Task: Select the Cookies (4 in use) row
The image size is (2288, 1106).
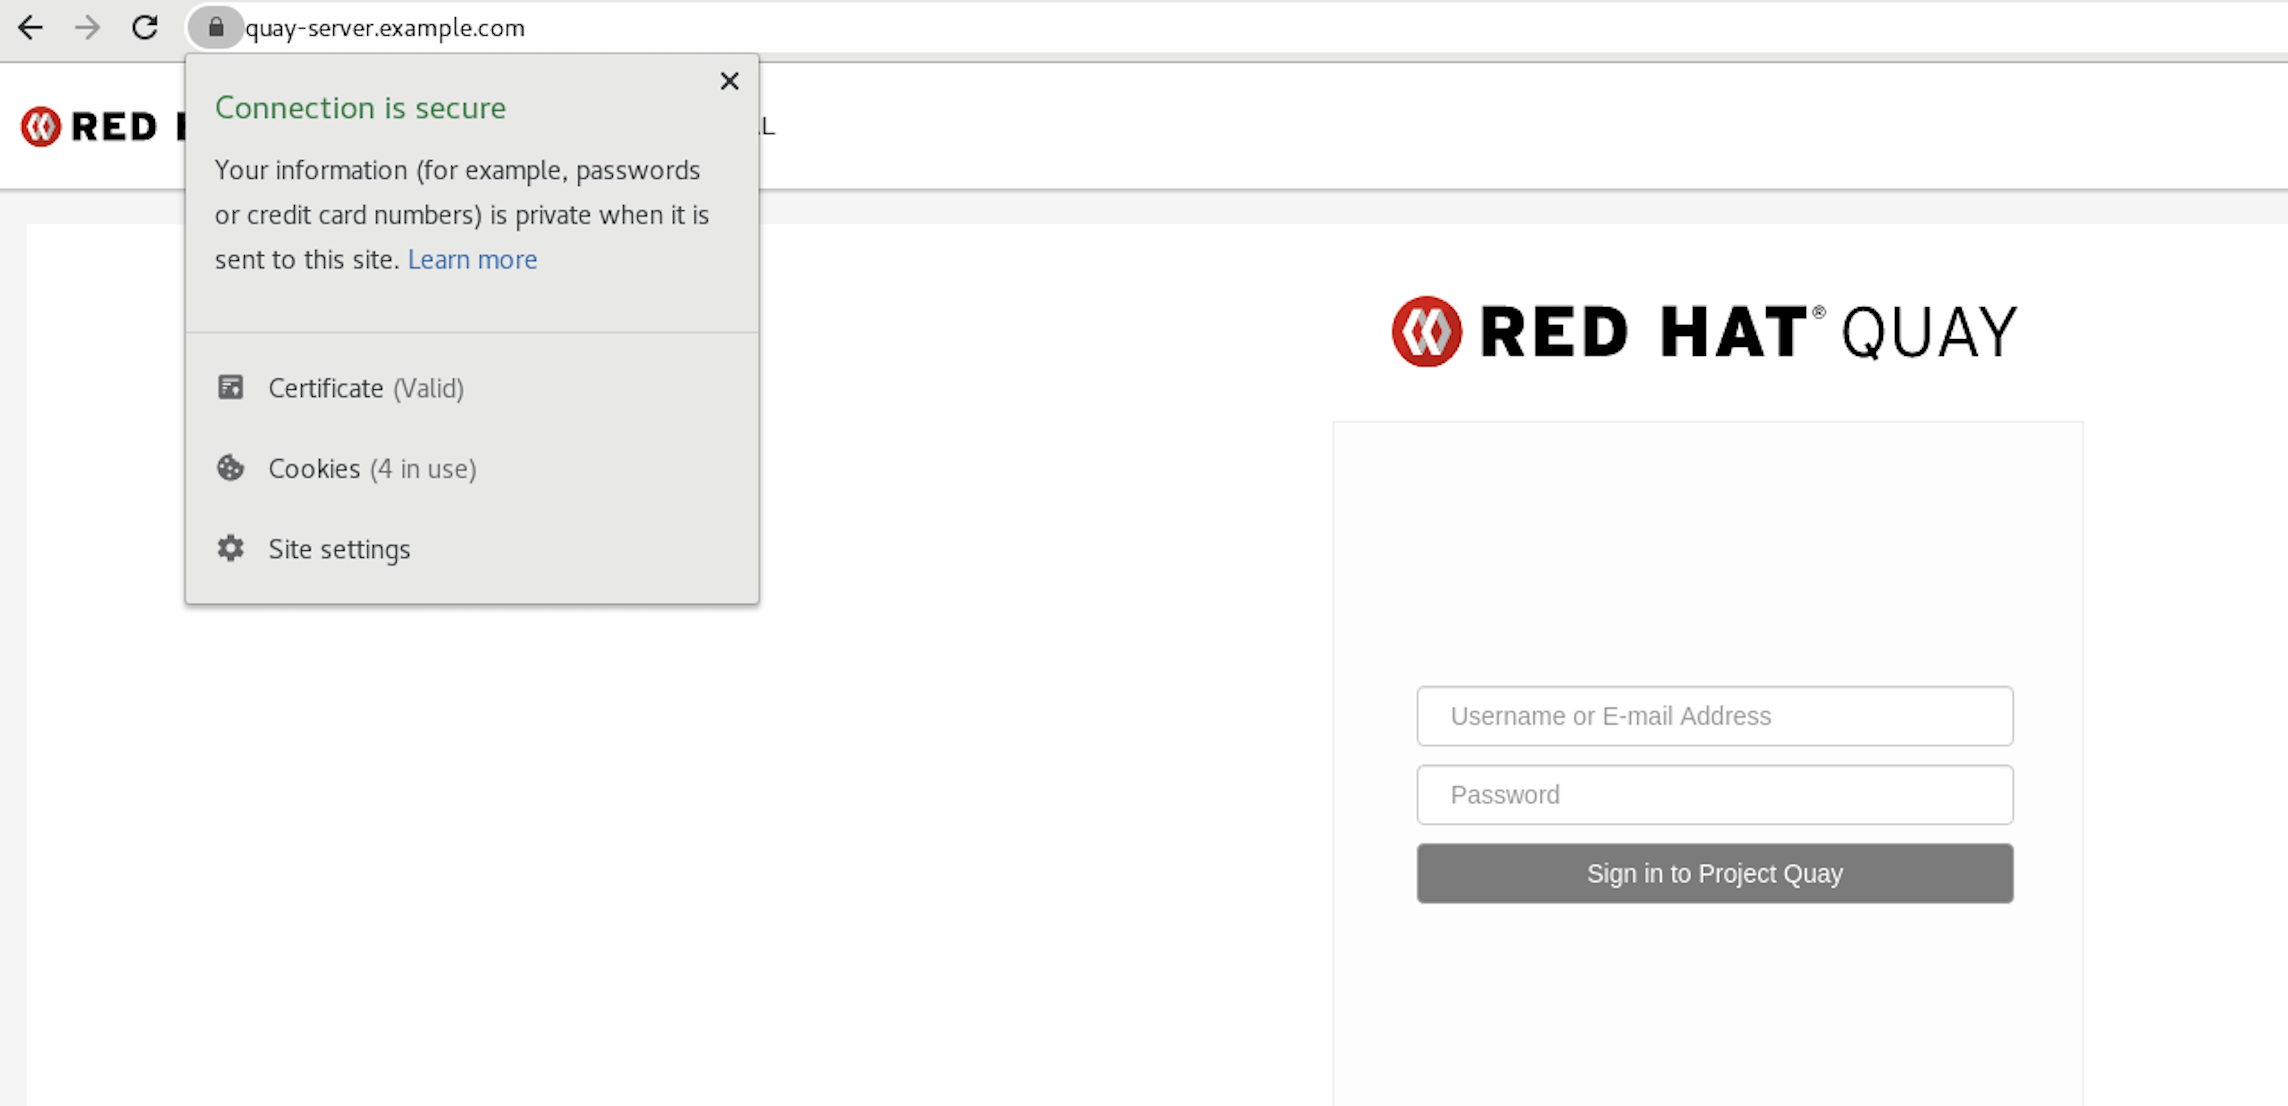Action: click(x=371, y=468)
